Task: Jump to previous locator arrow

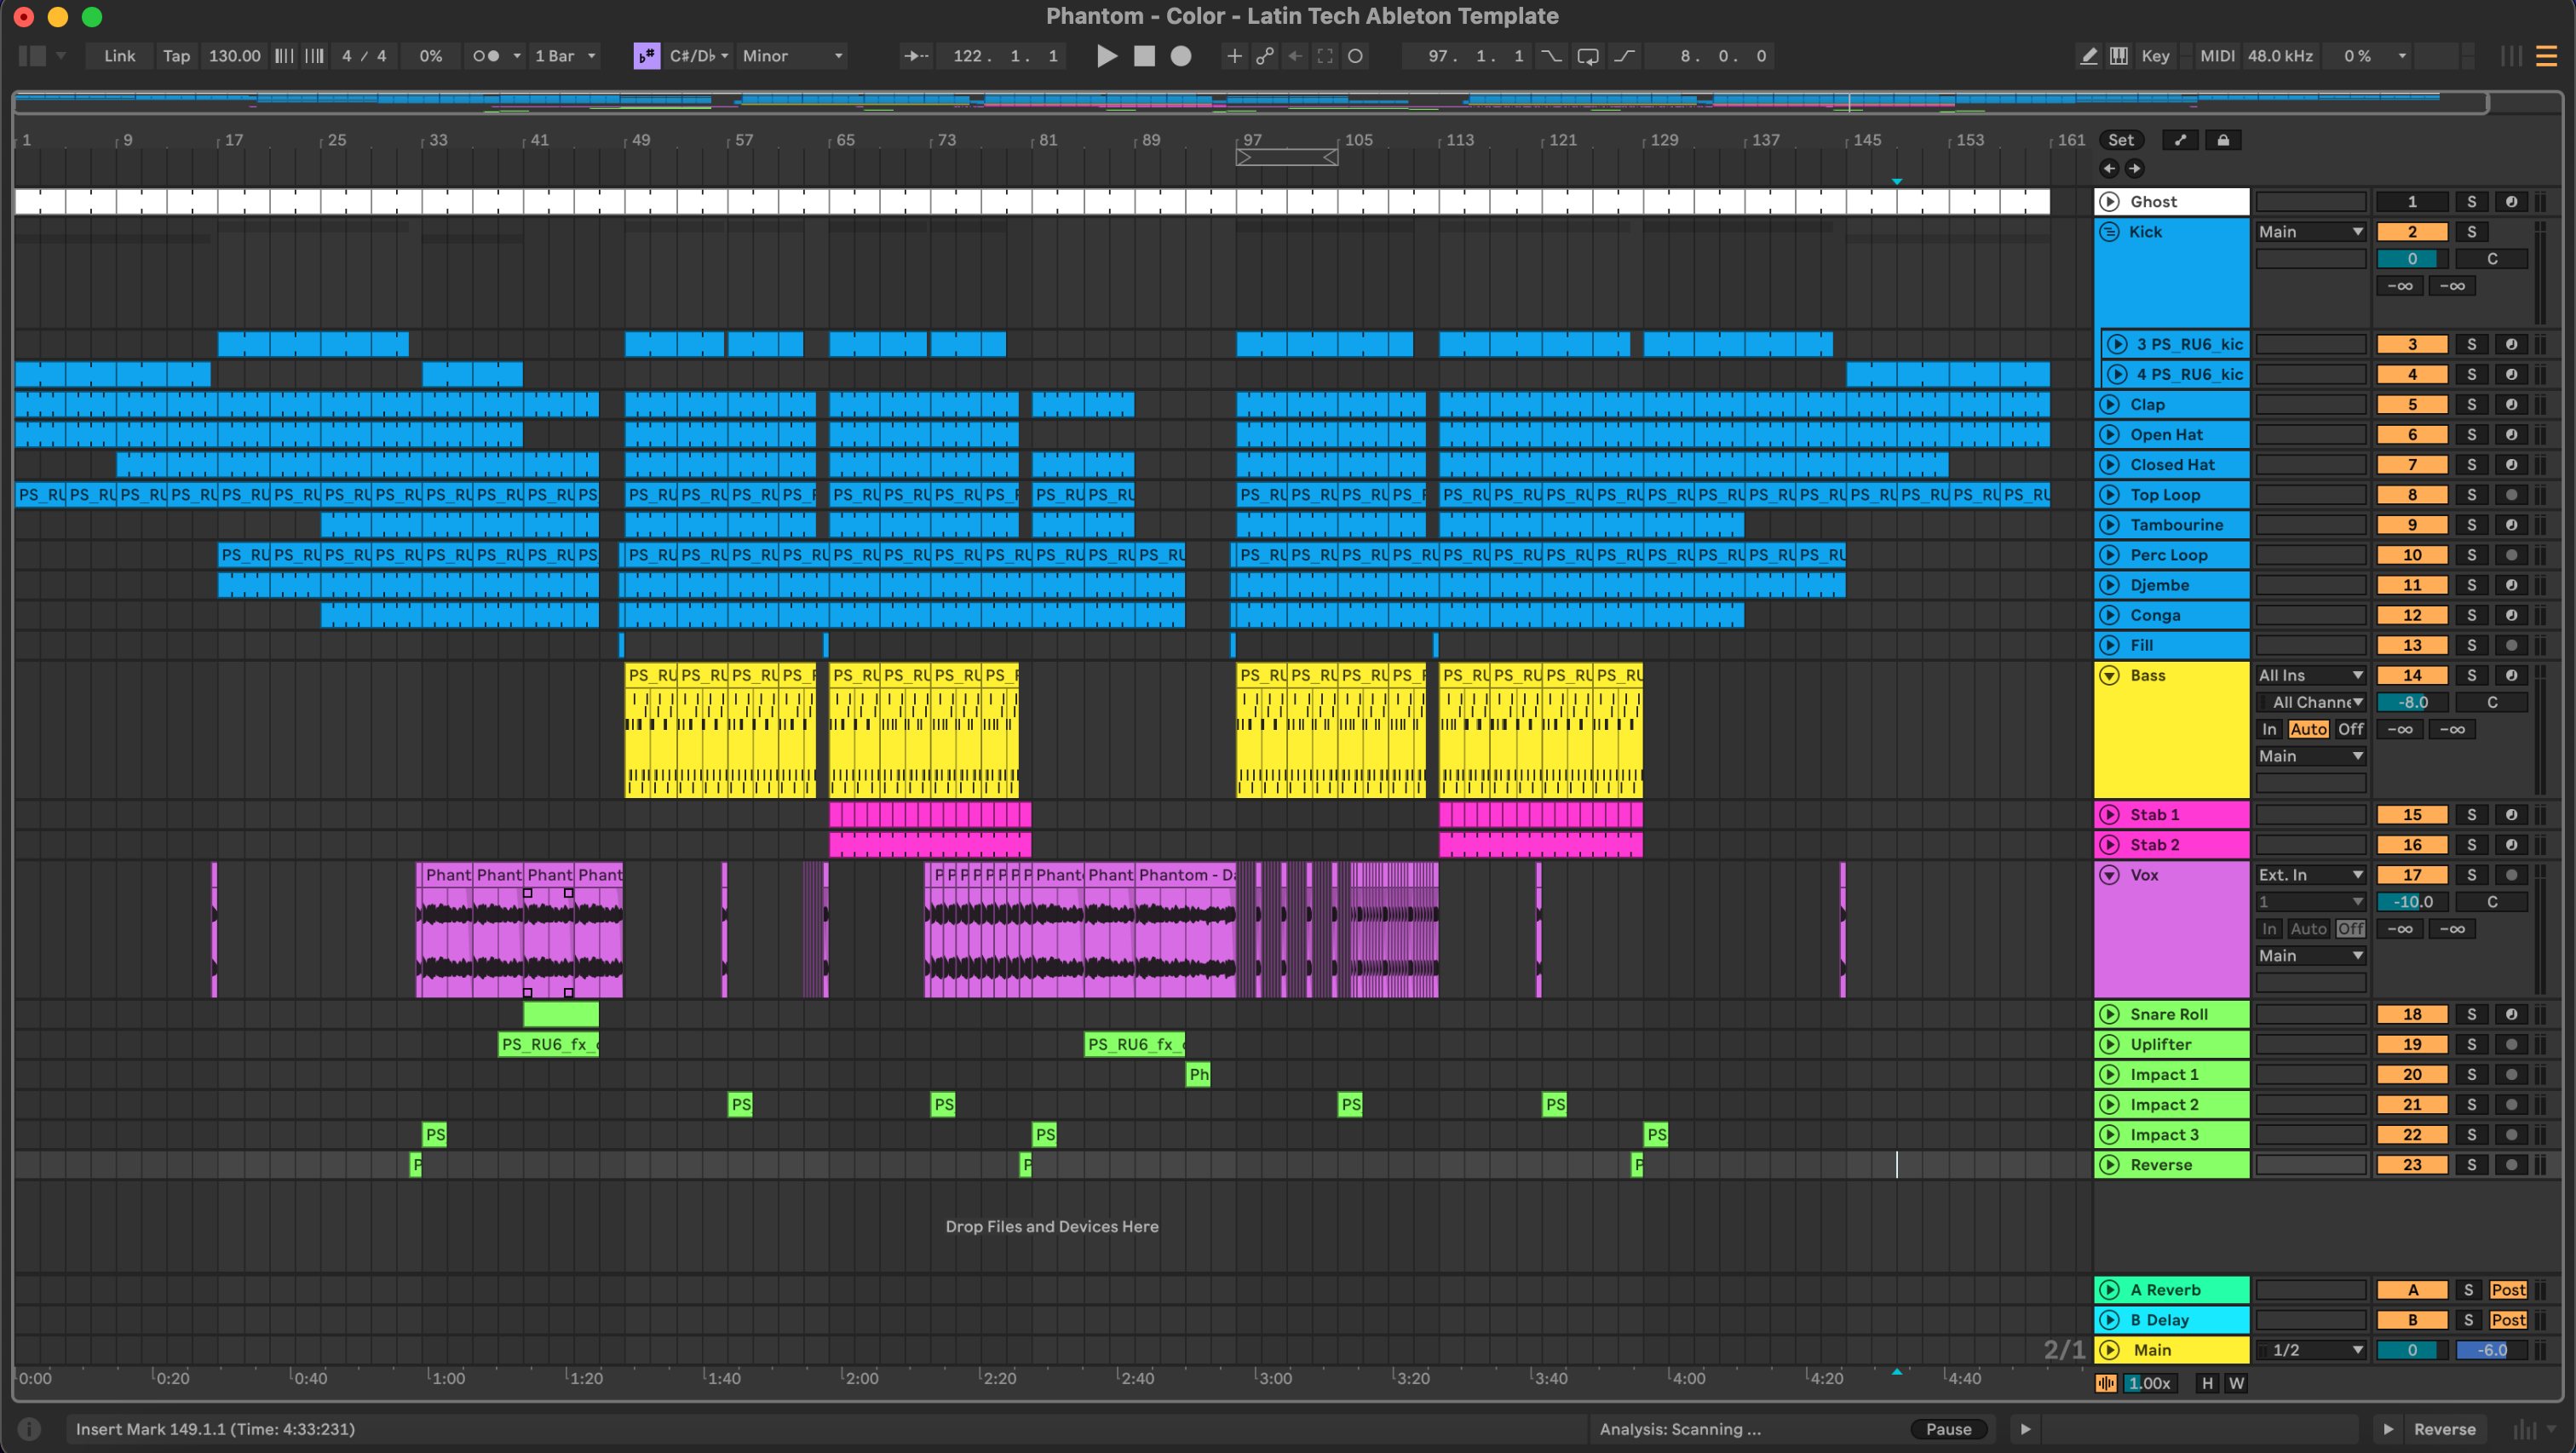Action: (x=2109, y=168)
